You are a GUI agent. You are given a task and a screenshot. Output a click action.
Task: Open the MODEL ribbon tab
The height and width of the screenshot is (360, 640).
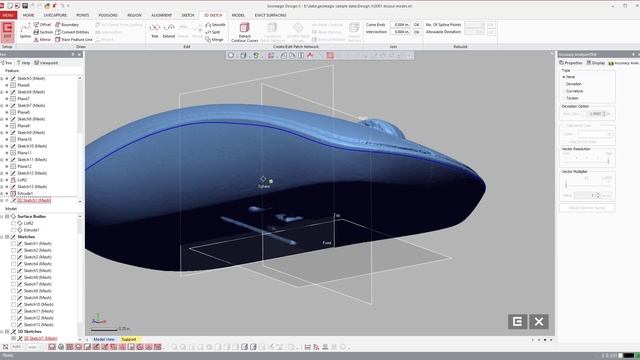[x=238, y=15]
